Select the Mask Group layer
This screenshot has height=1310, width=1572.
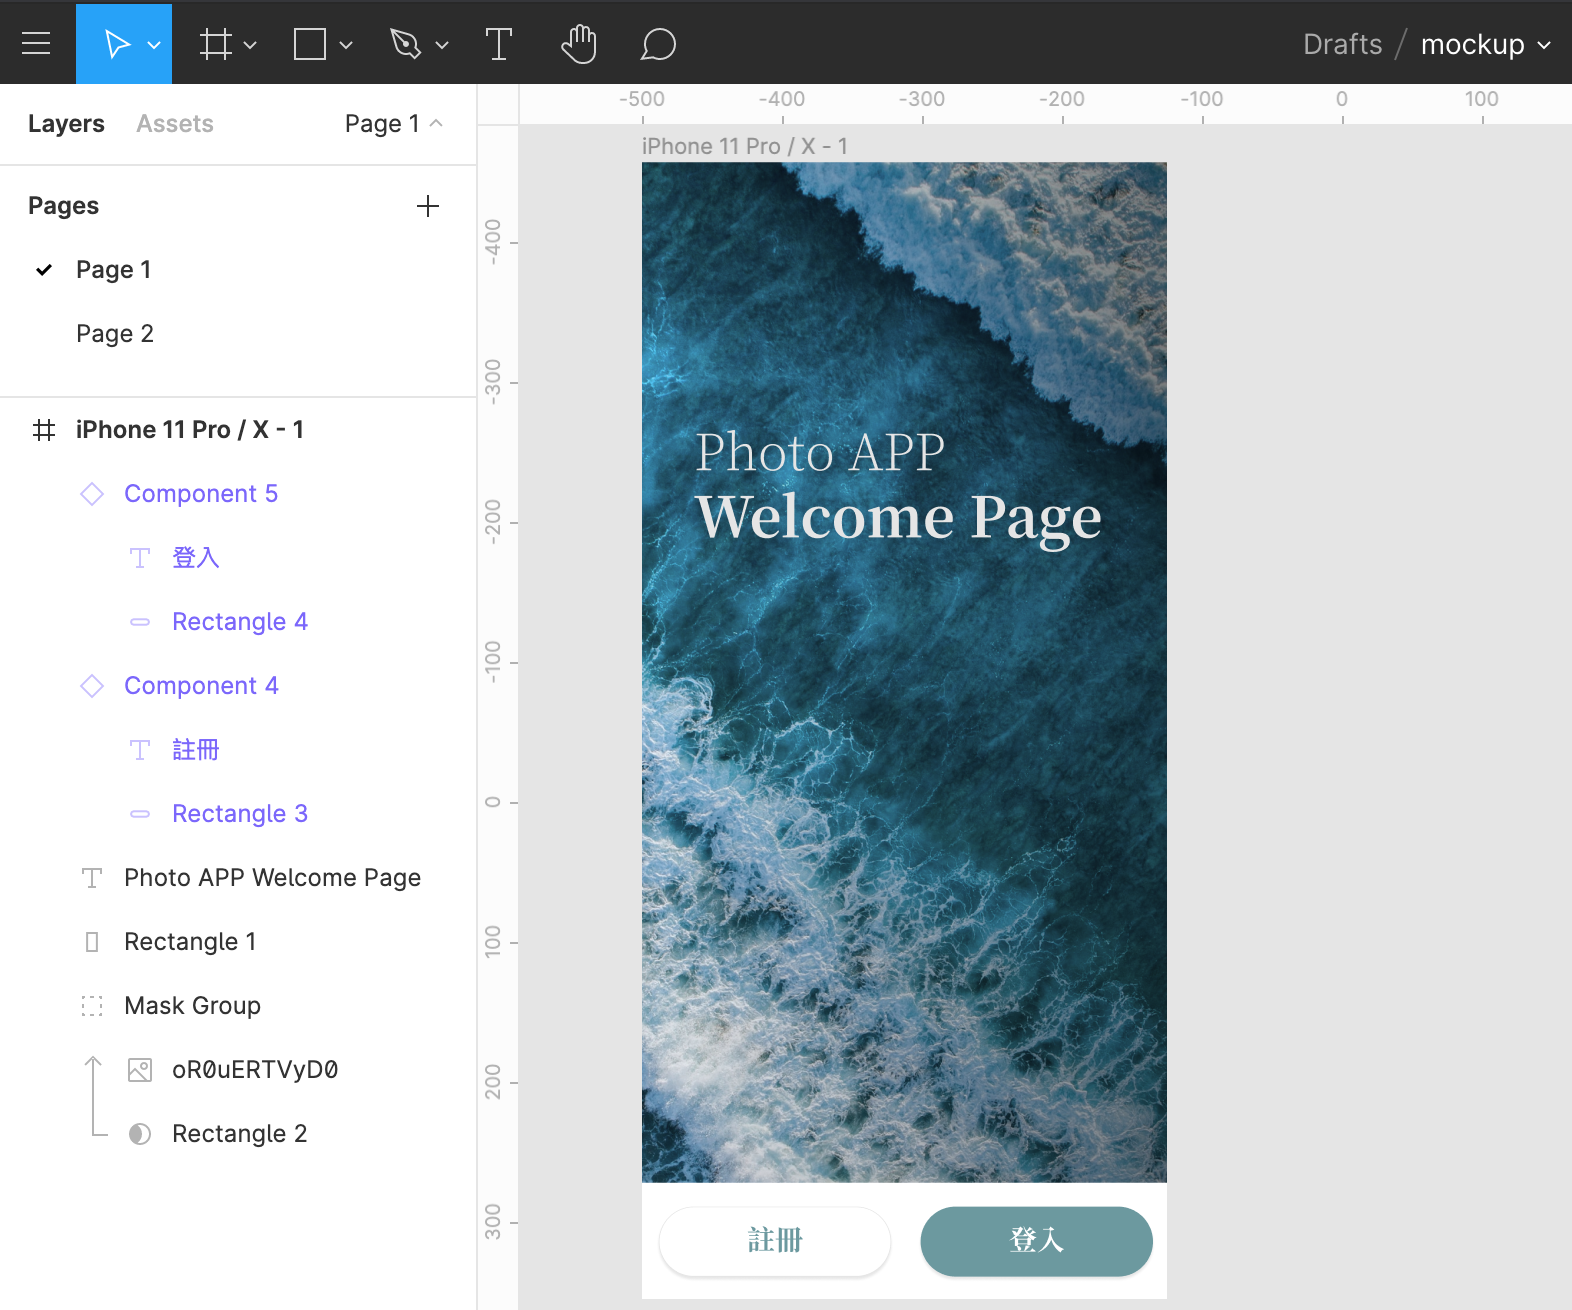tap(192, 1006)
